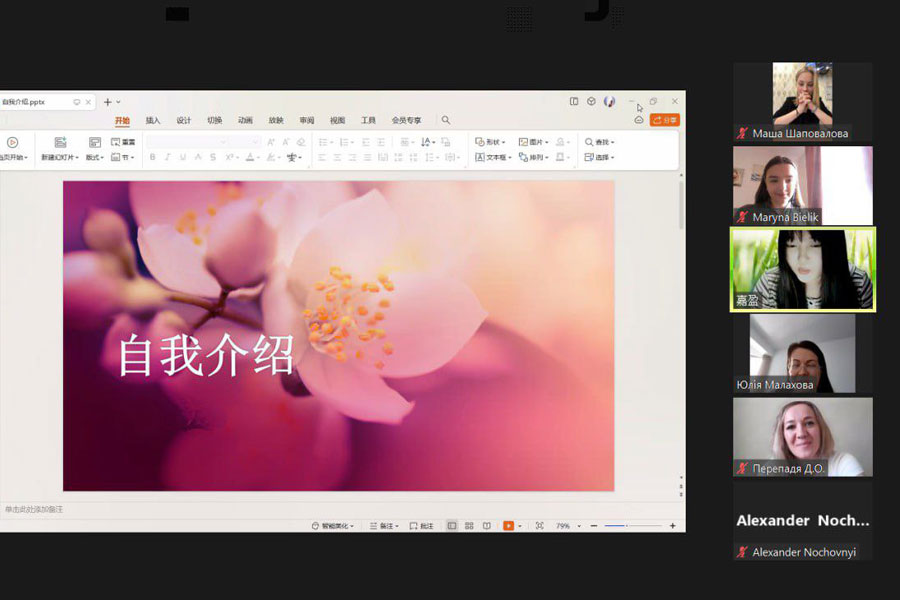Click the zoom slider in status bar
The width and height of the screenshot is (900, 600).
(x=630, y=525)
